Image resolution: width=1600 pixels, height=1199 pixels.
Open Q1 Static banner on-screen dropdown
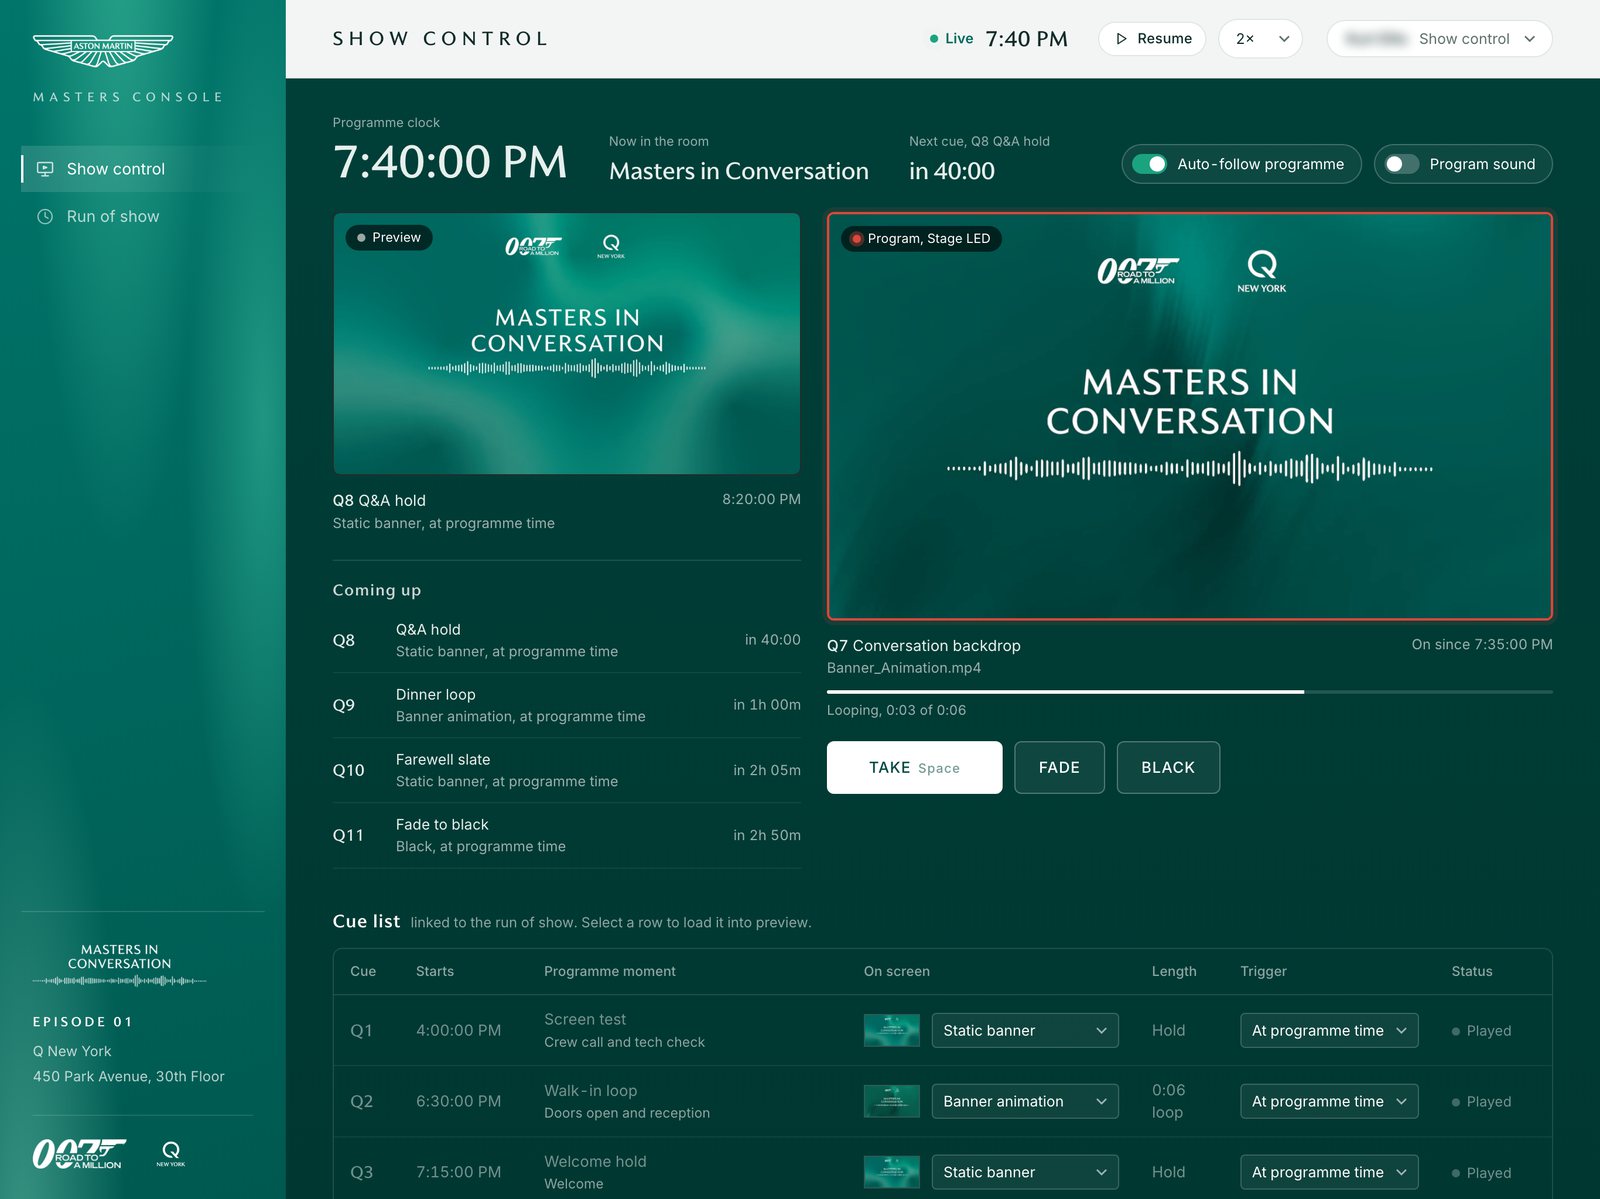pyautogui.click(x=1025, y=1031)
